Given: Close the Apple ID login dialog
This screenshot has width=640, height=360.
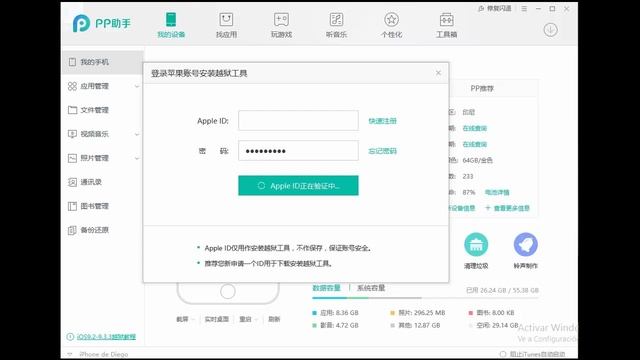Looking at the screenshot, I should pyautogui.click(x=438, y=73).
